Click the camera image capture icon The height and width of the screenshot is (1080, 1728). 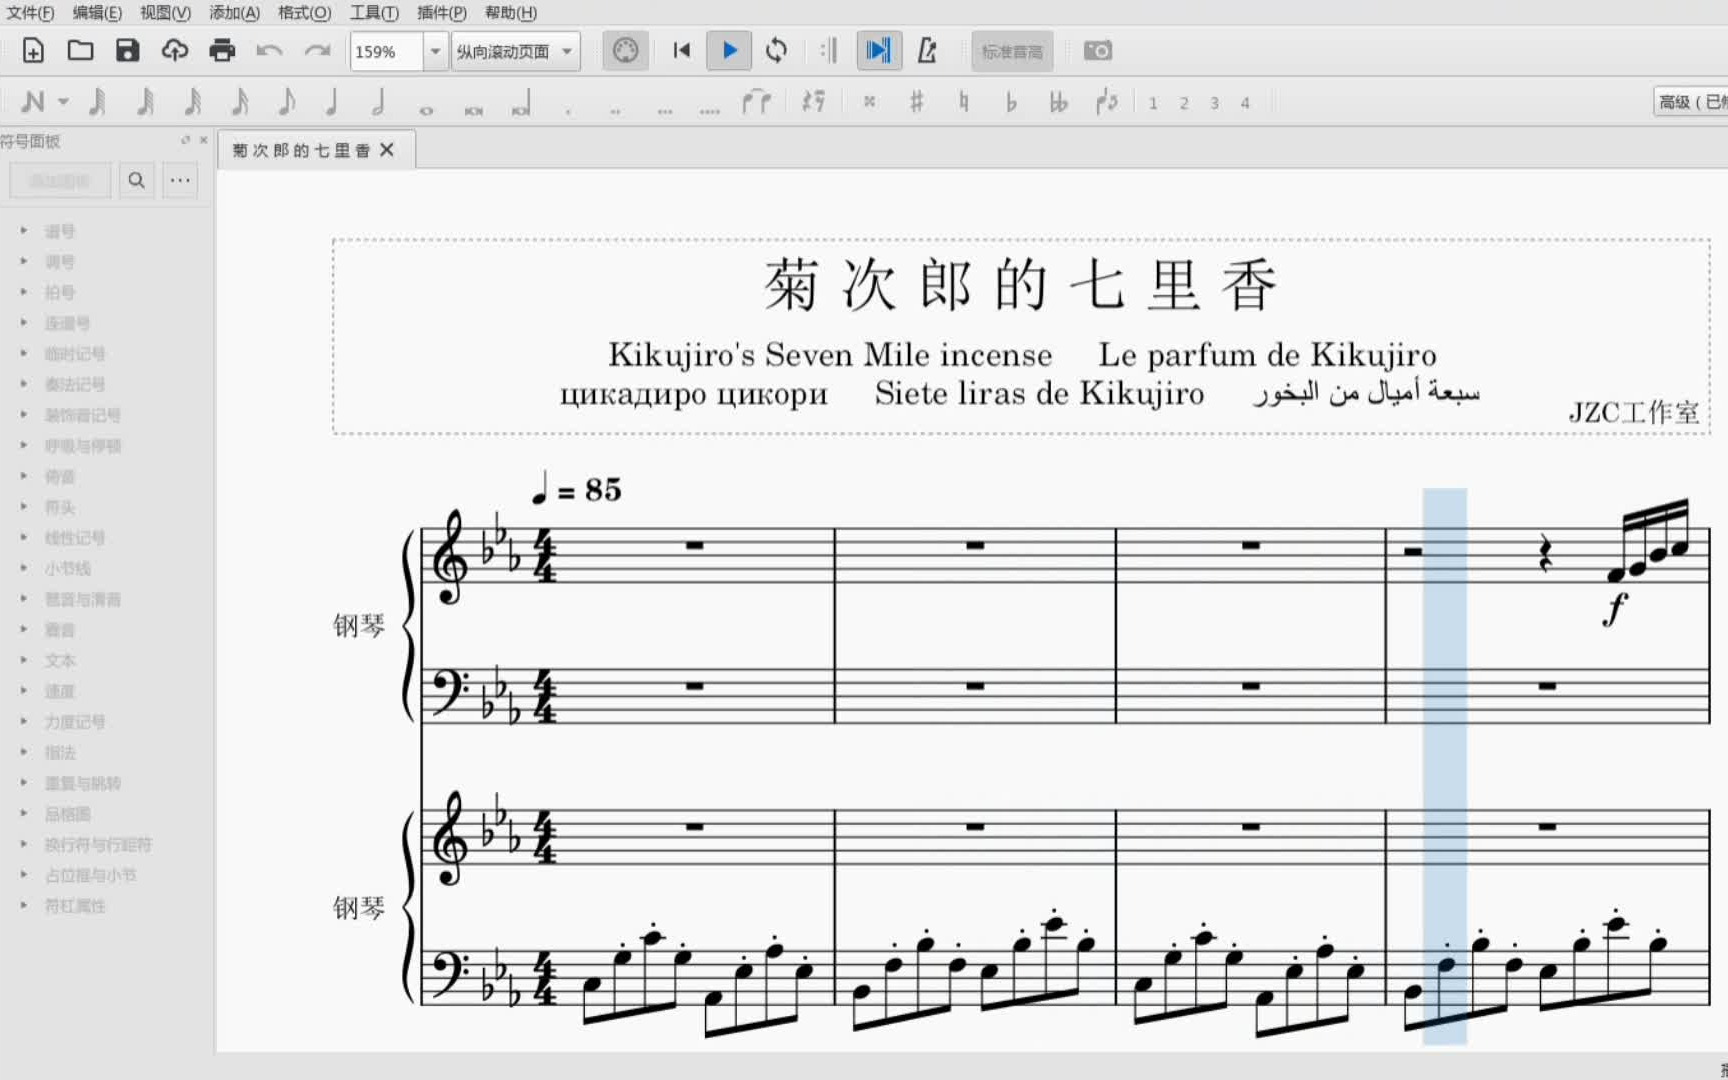(x=1097, y=51)
